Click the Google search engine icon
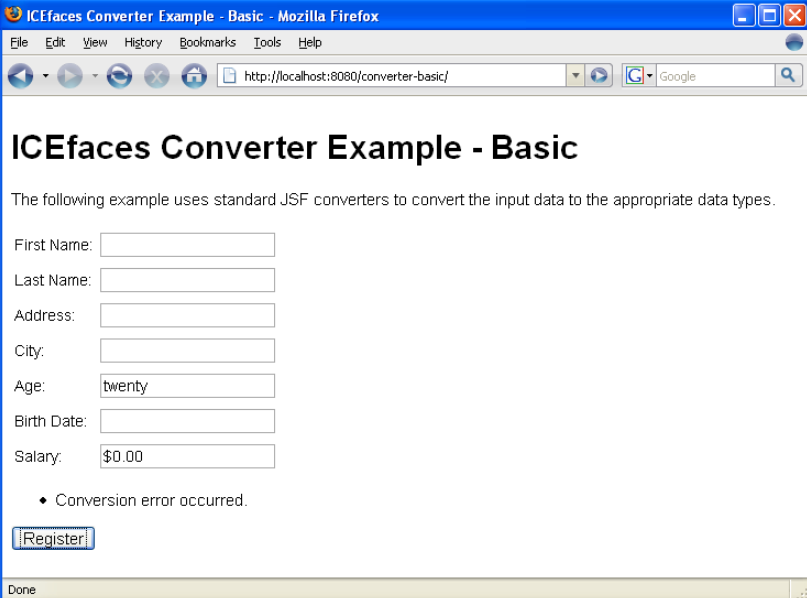This screenshot has width=807, height=598. click(x=634, y=76)
